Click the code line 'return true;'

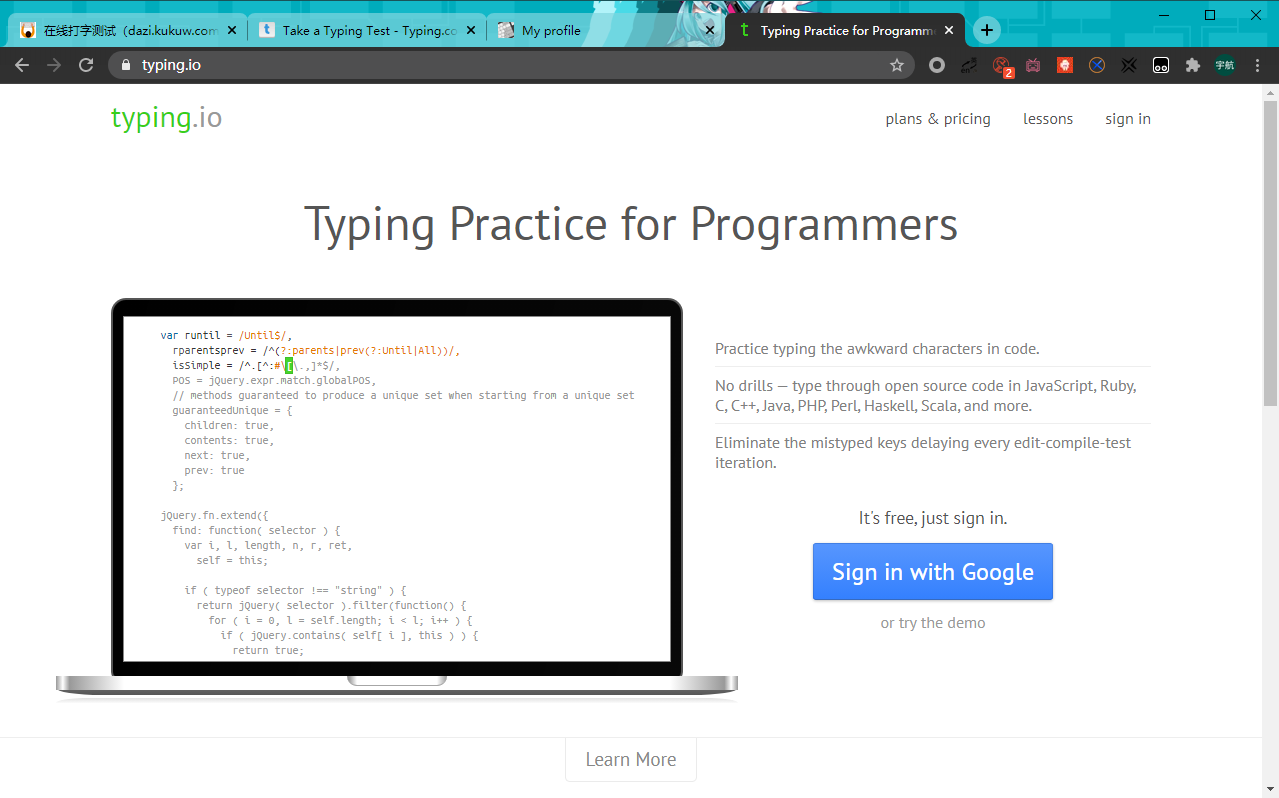coord(268,650)
